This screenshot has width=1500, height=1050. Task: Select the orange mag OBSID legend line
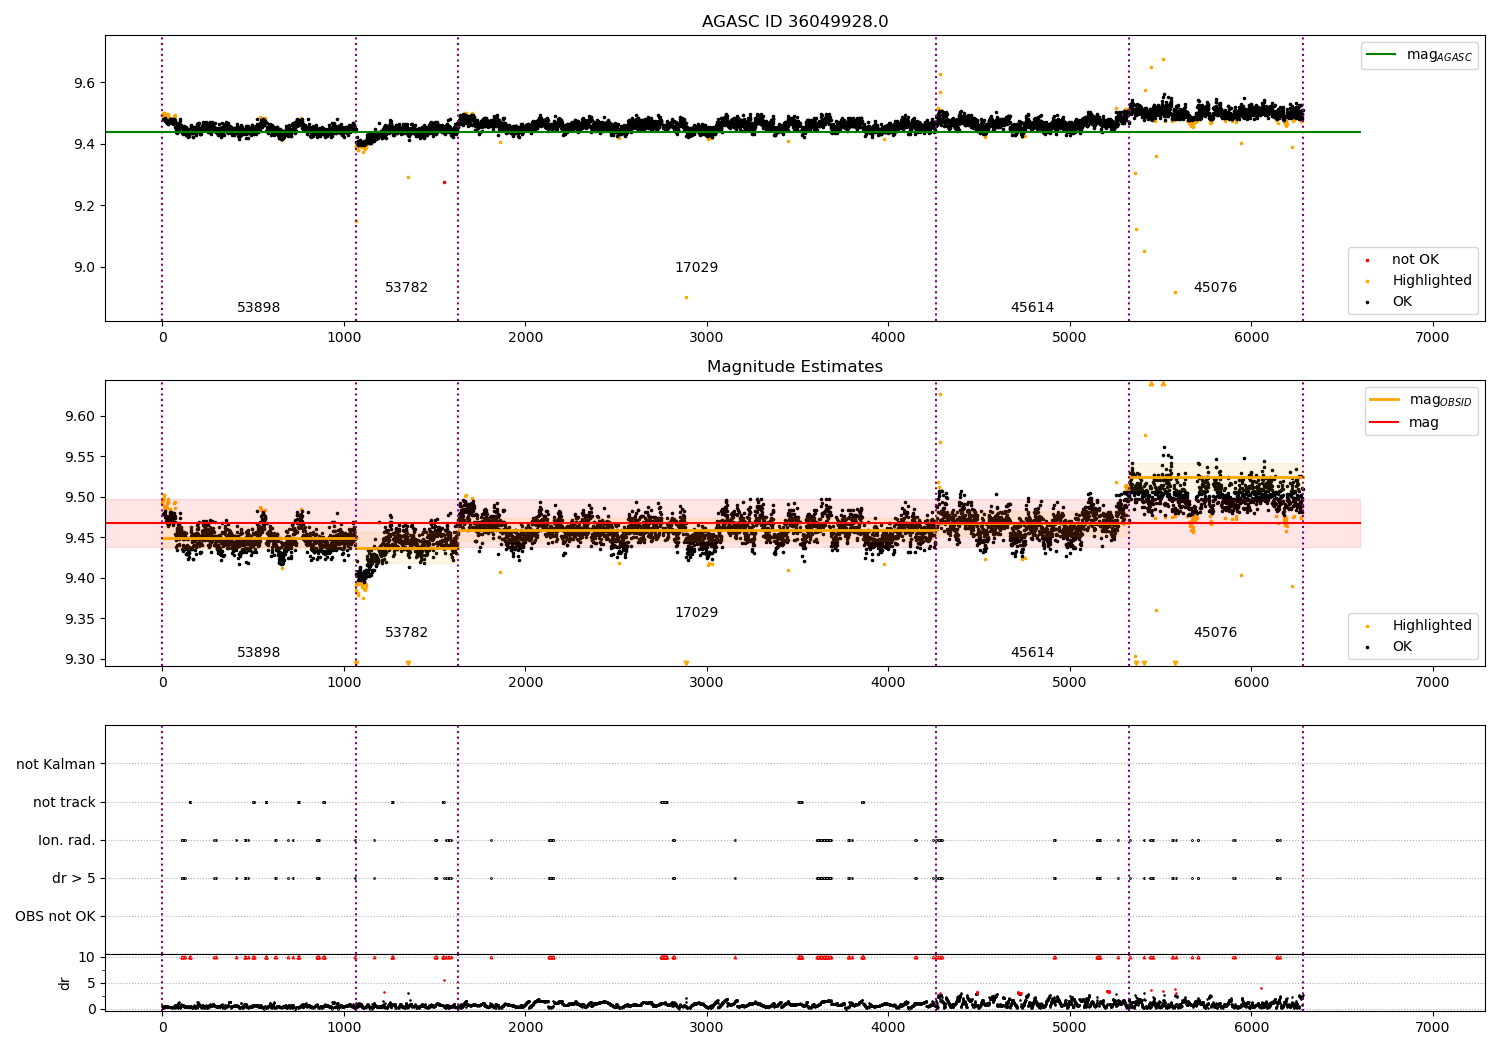pyautogui.click(x=1385, y=399)
